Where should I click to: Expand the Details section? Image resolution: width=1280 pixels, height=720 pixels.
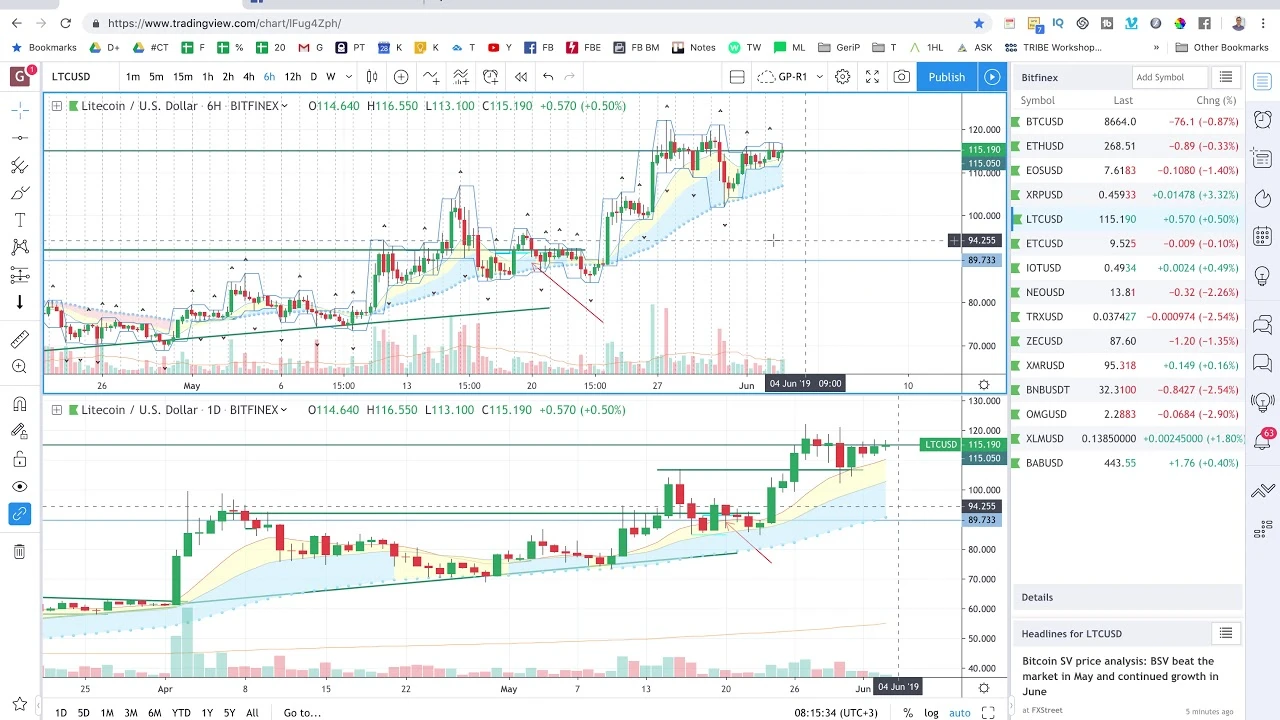tap(1127, 597)
